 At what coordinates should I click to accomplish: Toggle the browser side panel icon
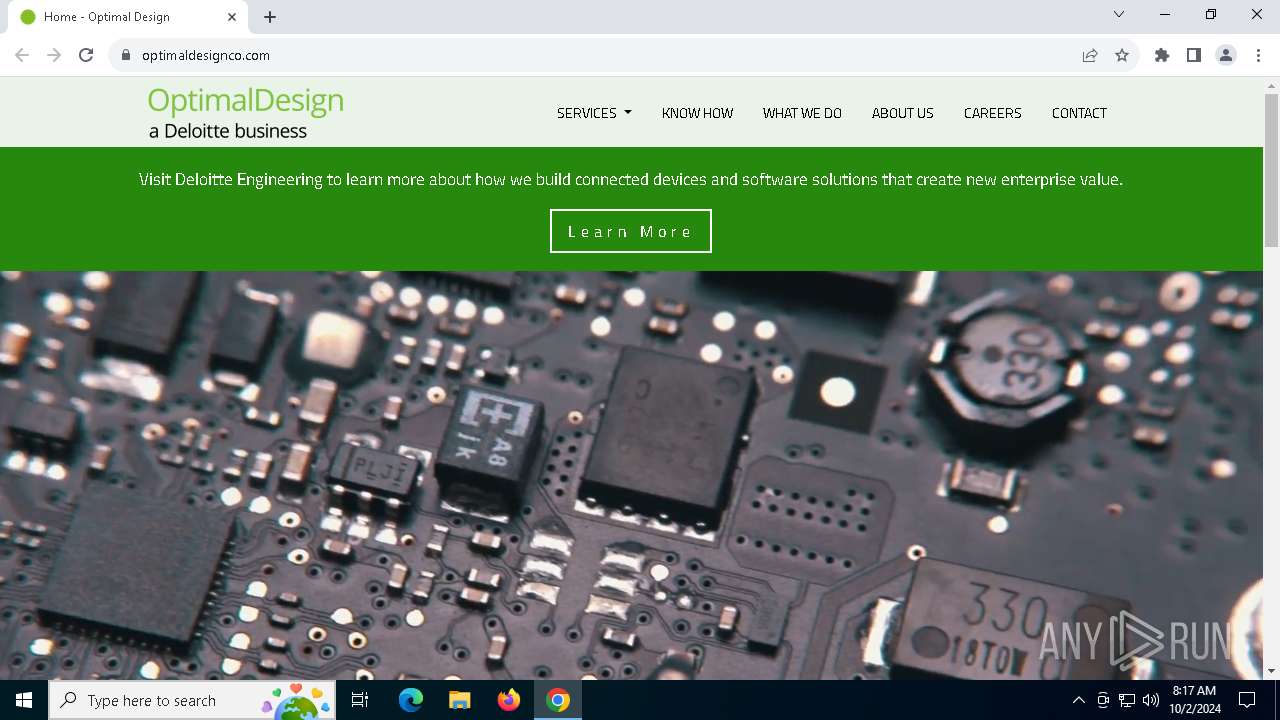pos(1194,55)
